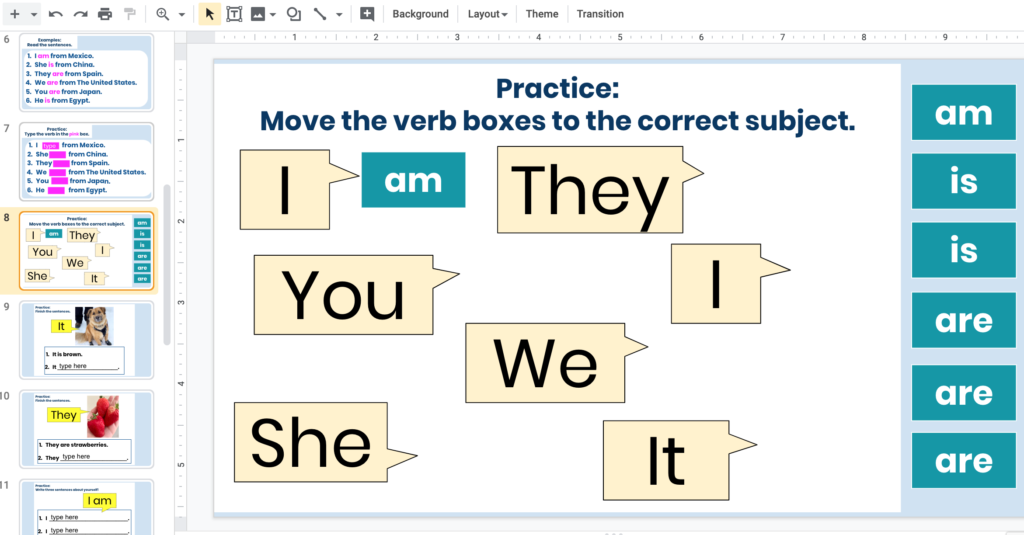Viewport: 1024px width, 535px height.
Task: Select the 'You' callout box
Action: click(x=344, y=295)
